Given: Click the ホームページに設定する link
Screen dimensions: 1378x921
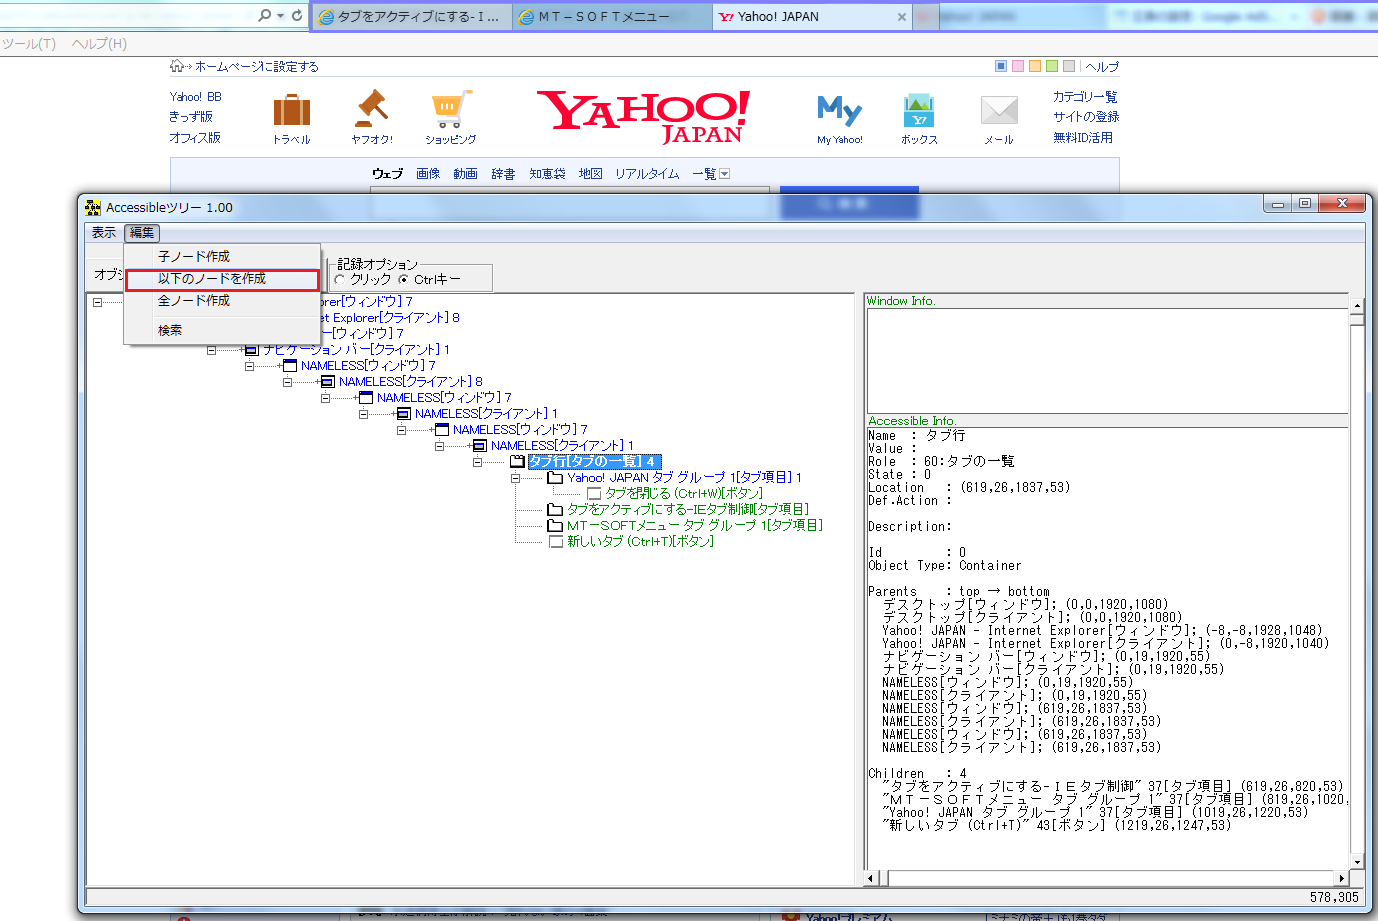Looking at the screenshot, I should [x=256, y=67].
